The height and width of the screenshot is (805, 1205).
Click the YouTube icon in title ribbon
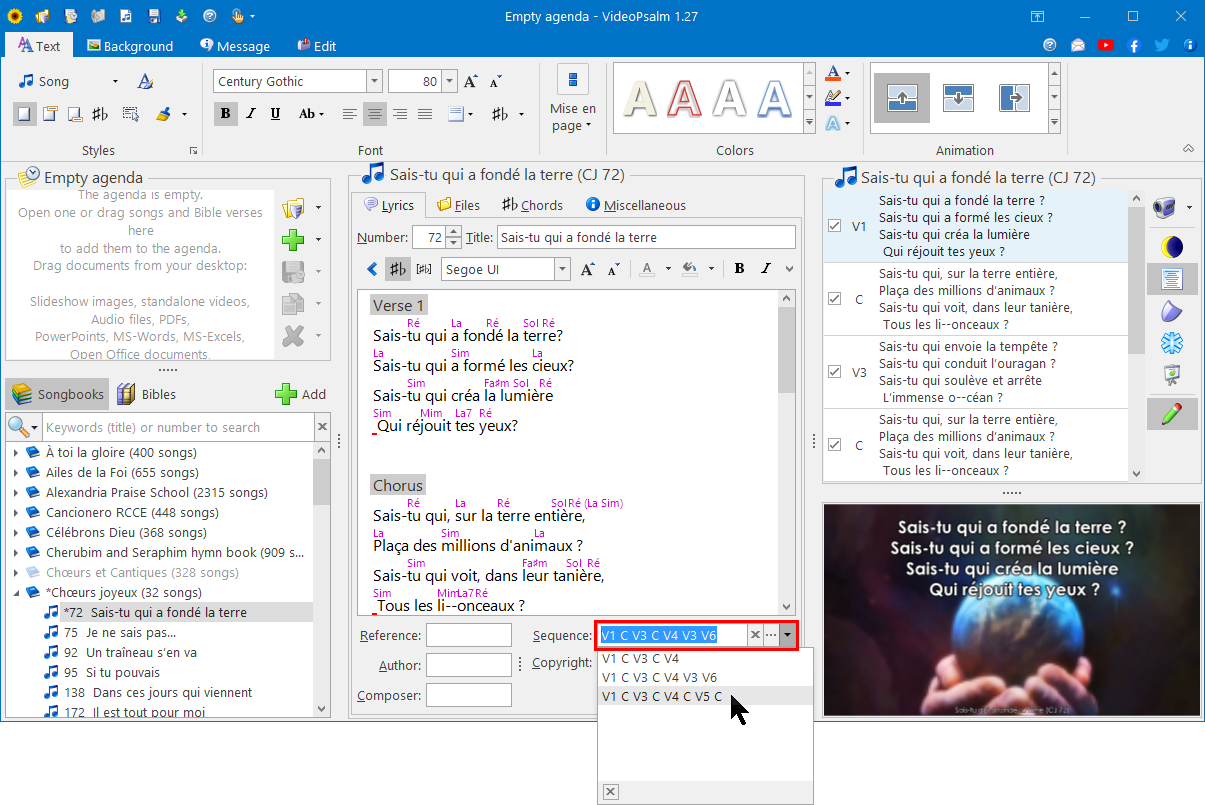coord(1105,45)
